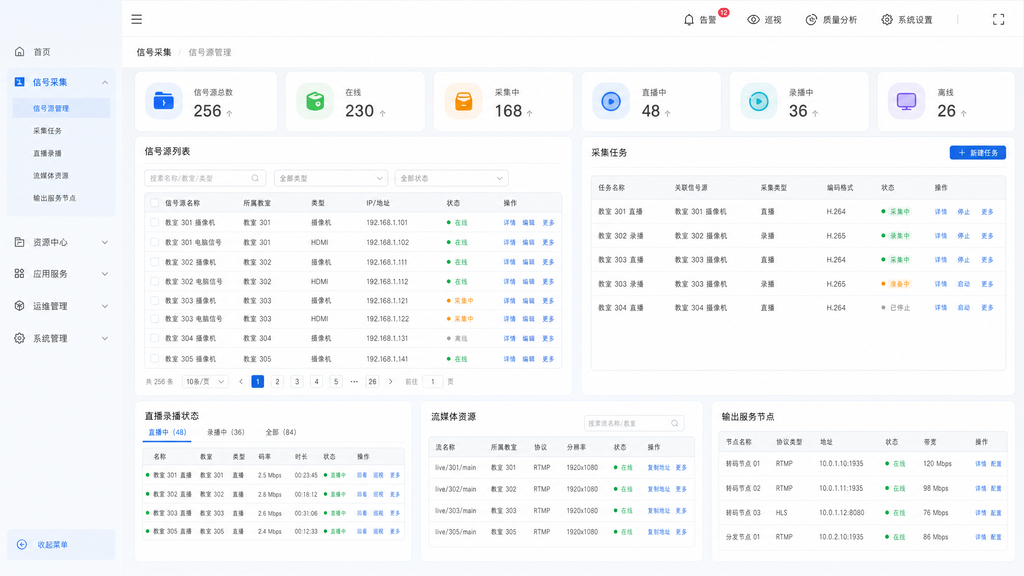Click the 信号采集 sidebar icon

point(20,82)
